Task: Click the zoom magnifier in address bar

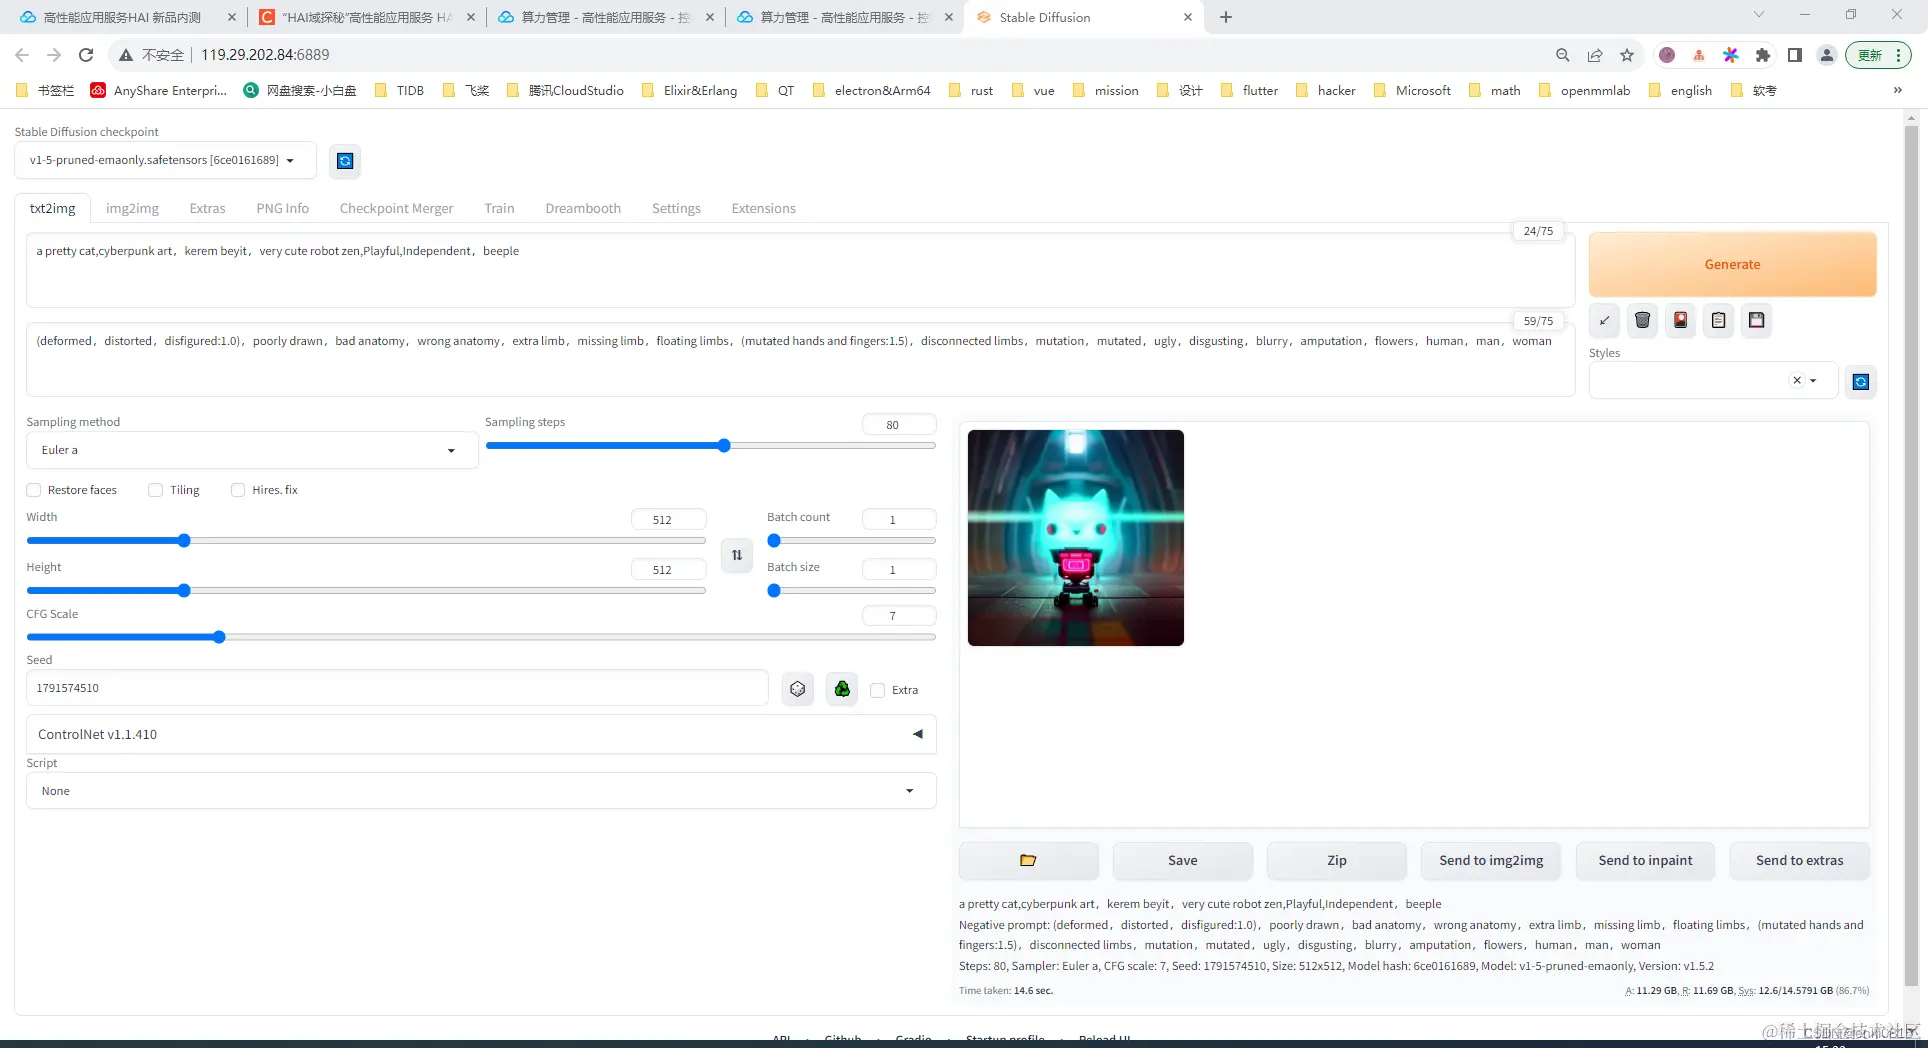Action: coord(1563,55)
